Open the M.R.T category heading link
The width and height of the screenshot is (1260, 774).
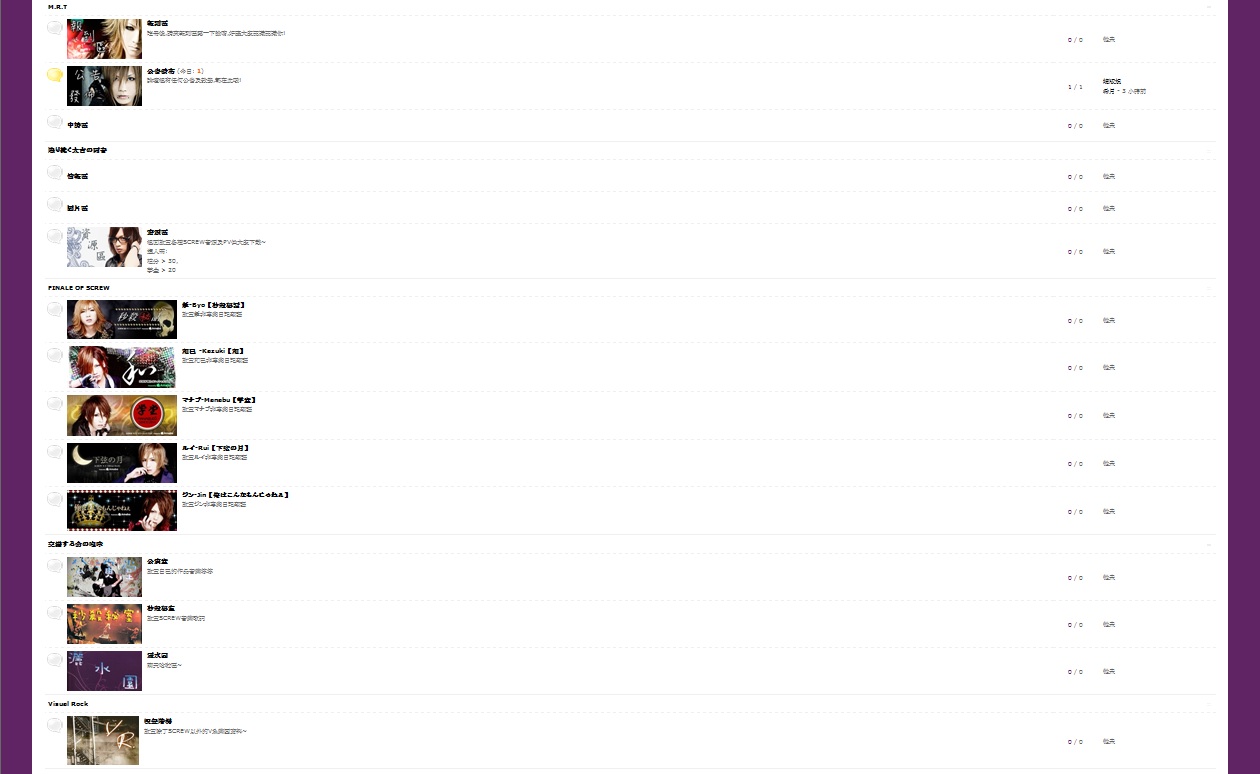pyautogui.click(x=57, y=7)
